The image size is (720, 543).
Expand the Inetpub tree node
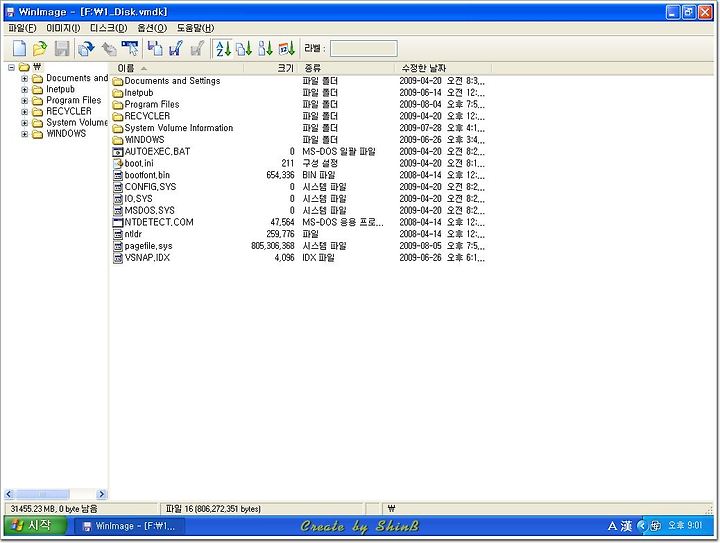(24, 90)
